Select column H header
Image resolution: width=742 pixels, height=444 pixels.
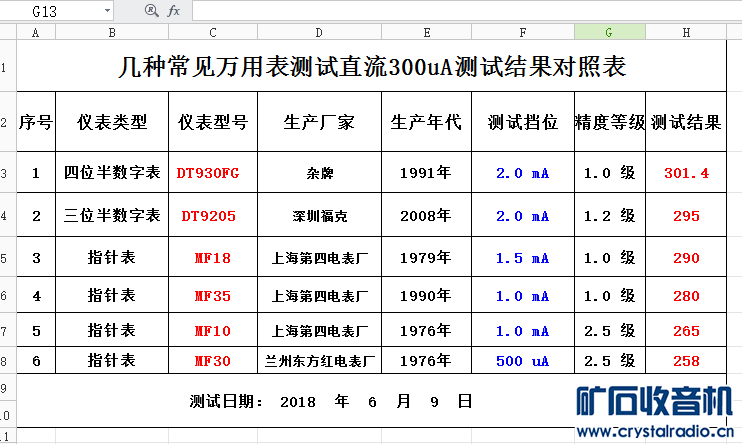(x=686, y=32)
